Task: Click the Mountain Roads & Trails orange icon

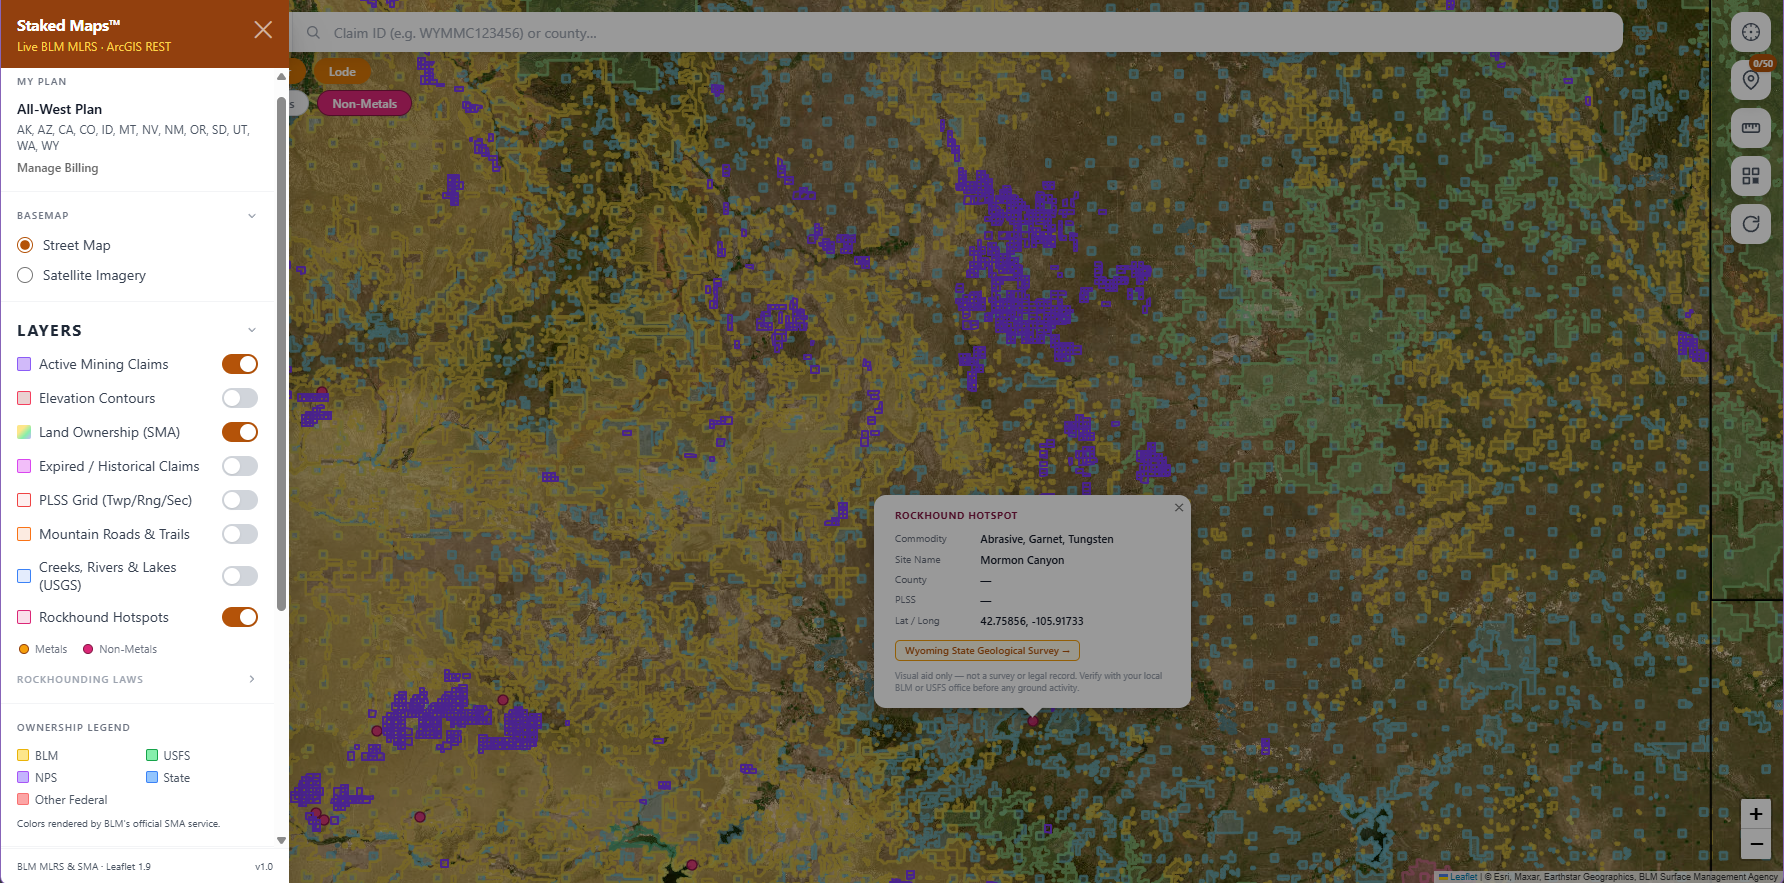Action: click(x=24, y=534)
